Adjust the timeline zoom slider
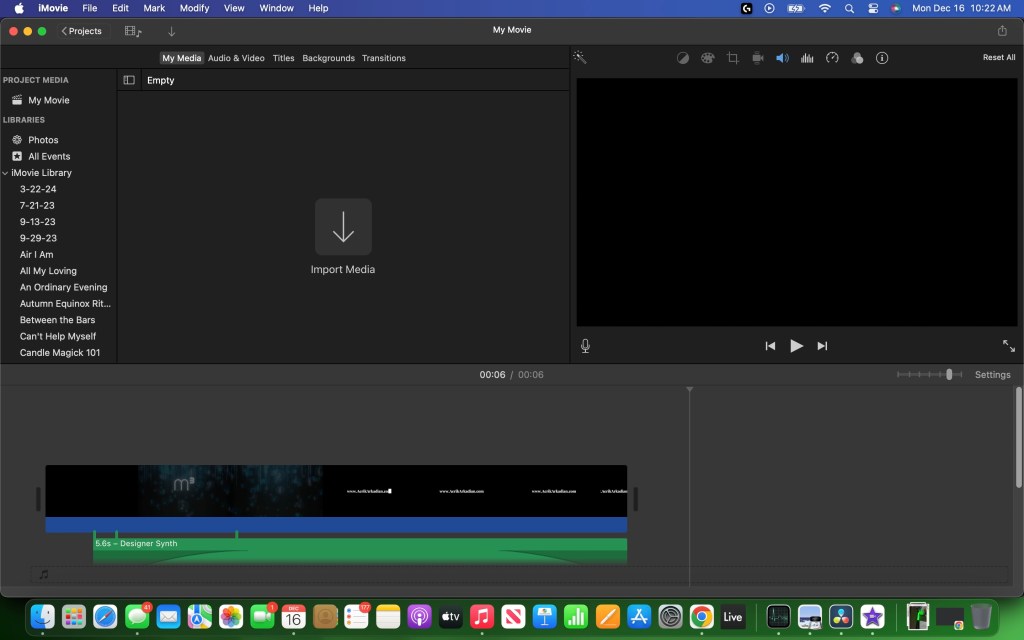The height and width of the screenshot is (640, 1024). pyautogui.click(x=949, y=374)
